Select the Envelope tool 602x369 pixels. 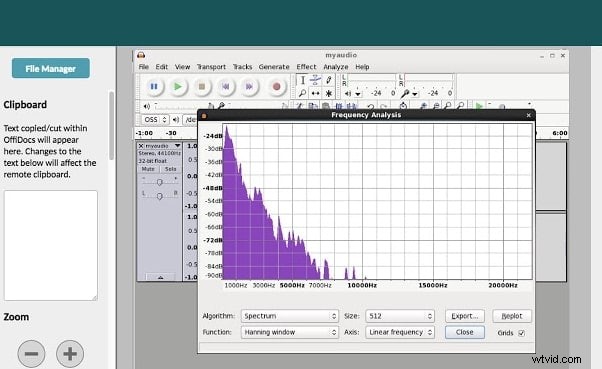click(x=315, y=80)
